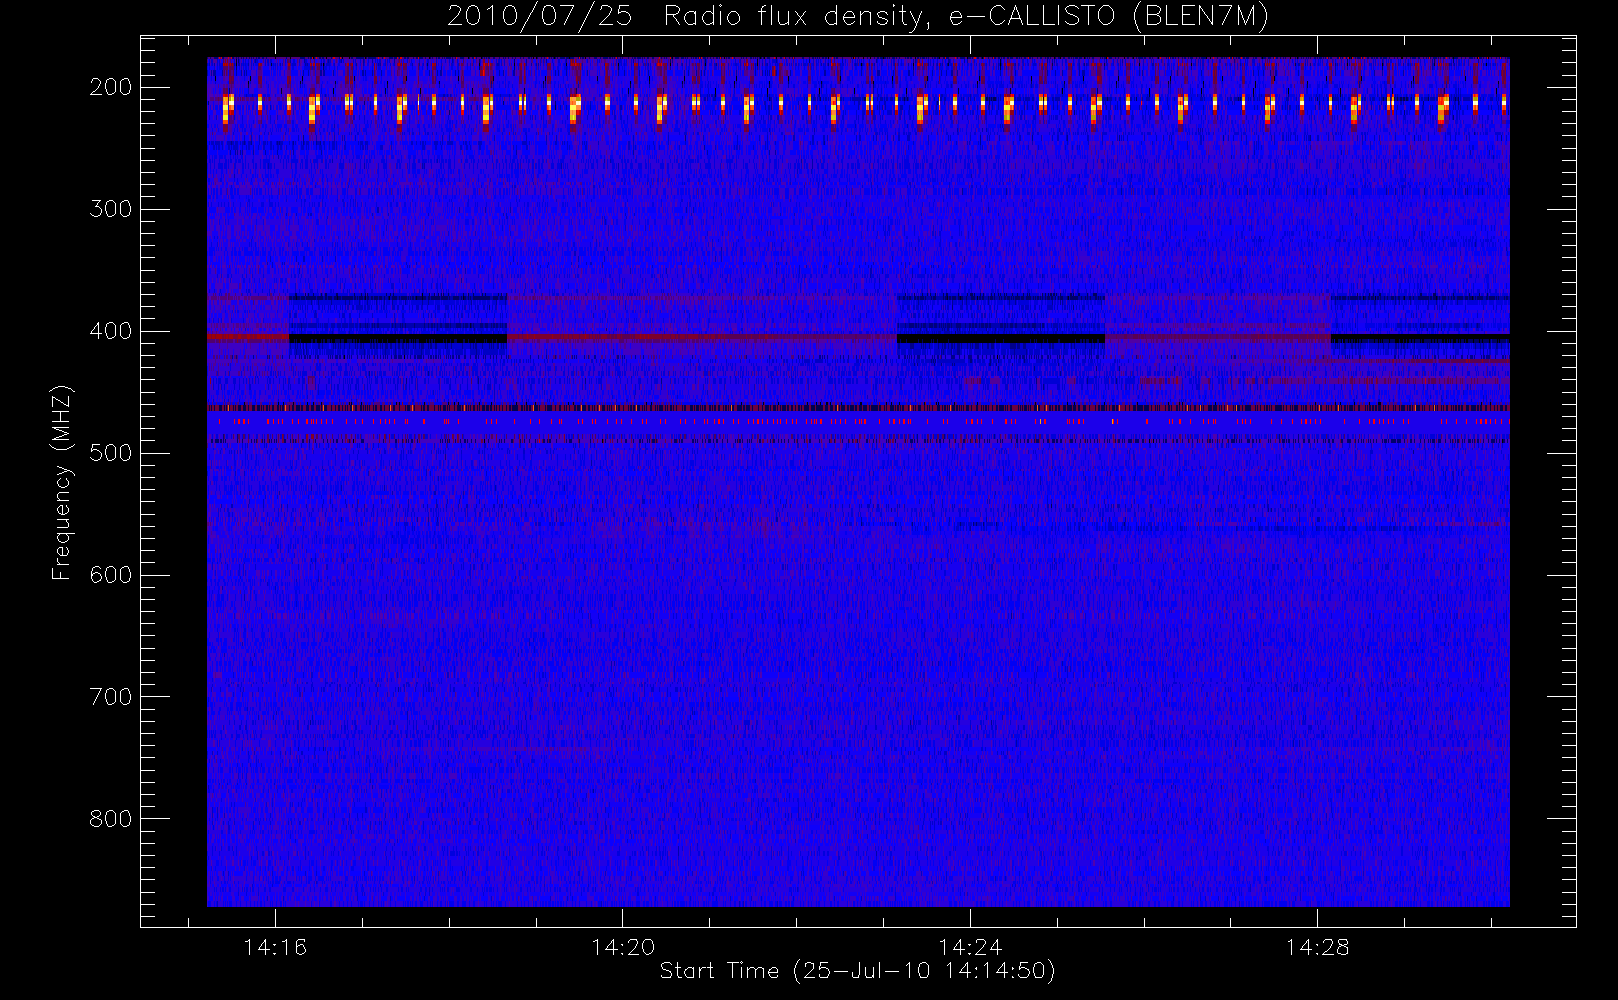Click the 200 frequency tick label
This screenshot has width=1618, height=1000.
click(111, 87)
